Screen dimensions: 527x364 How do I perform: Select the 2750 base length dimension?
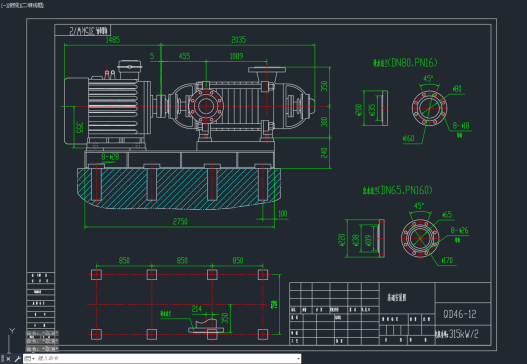(180, 221)
